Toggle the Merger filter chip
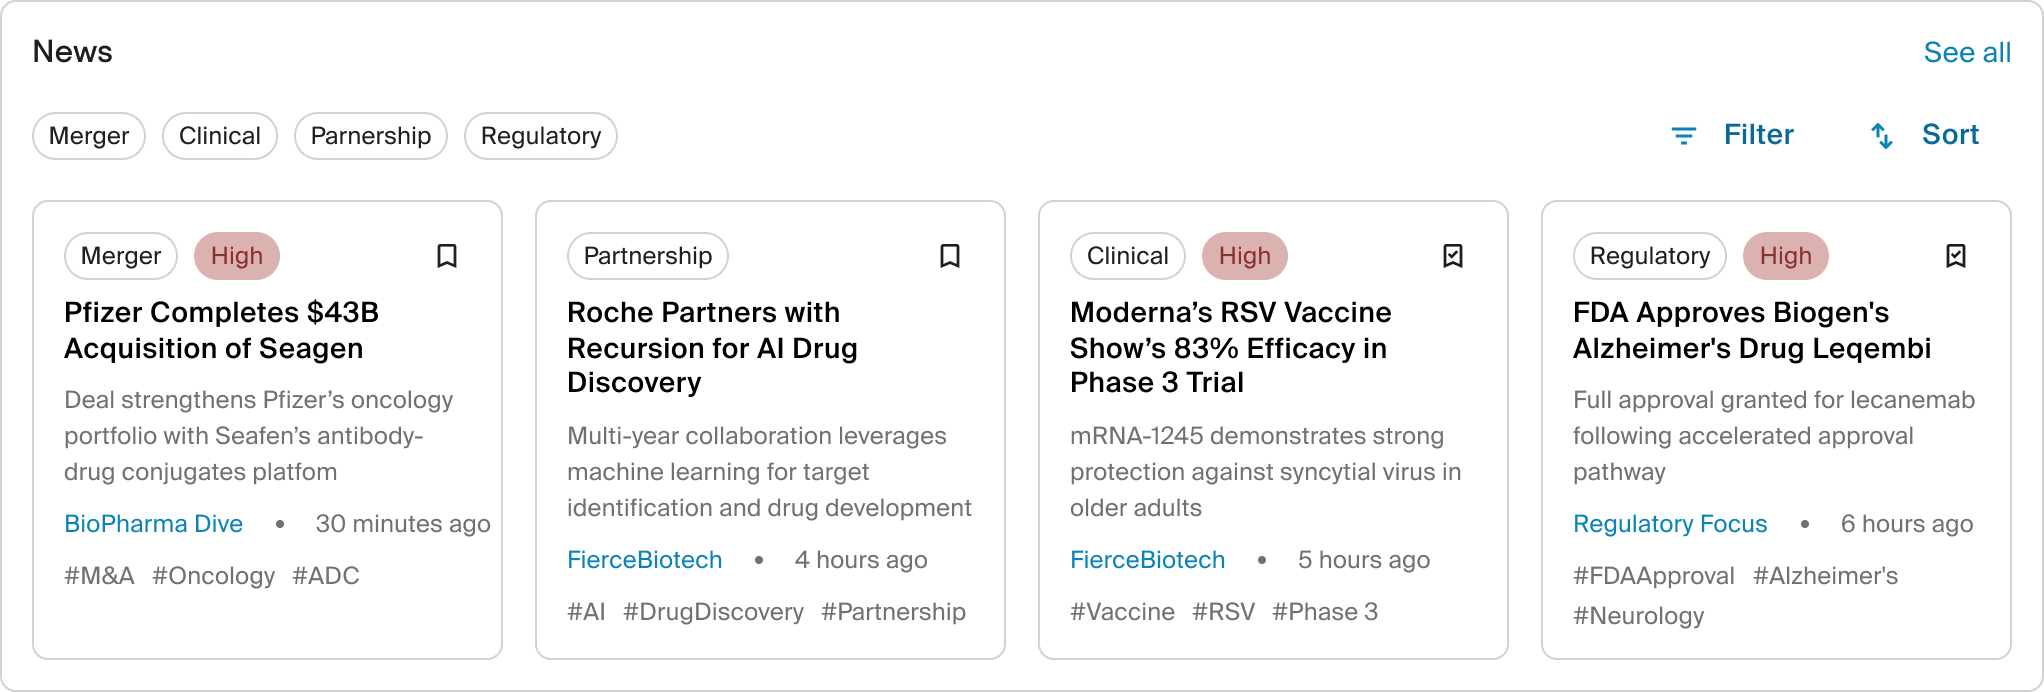2044x692 pixels. (x=89, y=136)
